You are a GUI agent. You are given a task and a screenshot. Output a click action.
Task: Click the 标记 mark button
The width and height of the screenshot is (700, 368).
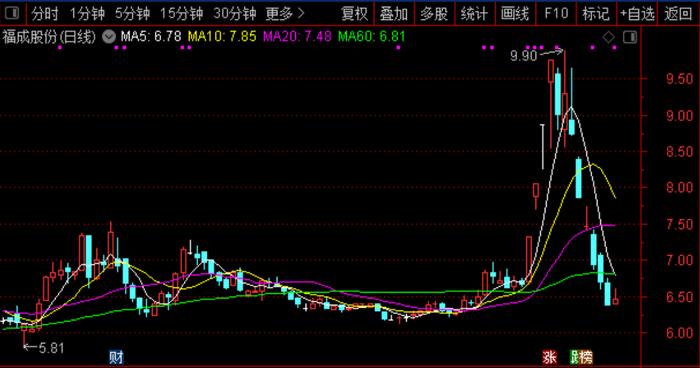(x=596, y=14)
